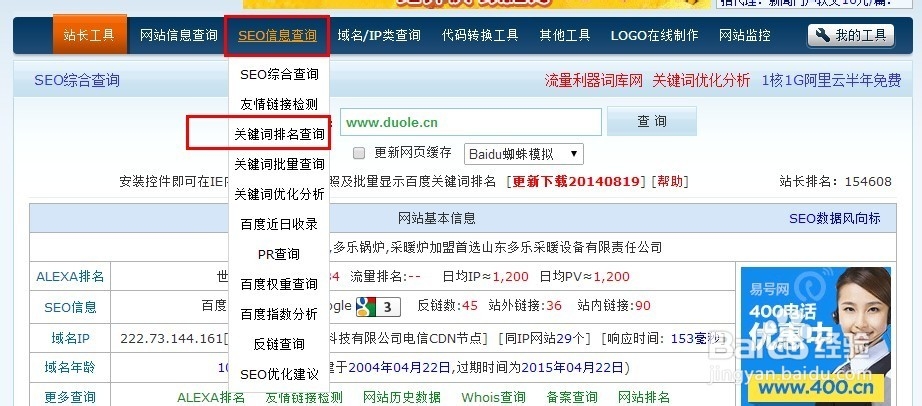
Task: Open the 网站排名 link
Action: pos(644,398)
